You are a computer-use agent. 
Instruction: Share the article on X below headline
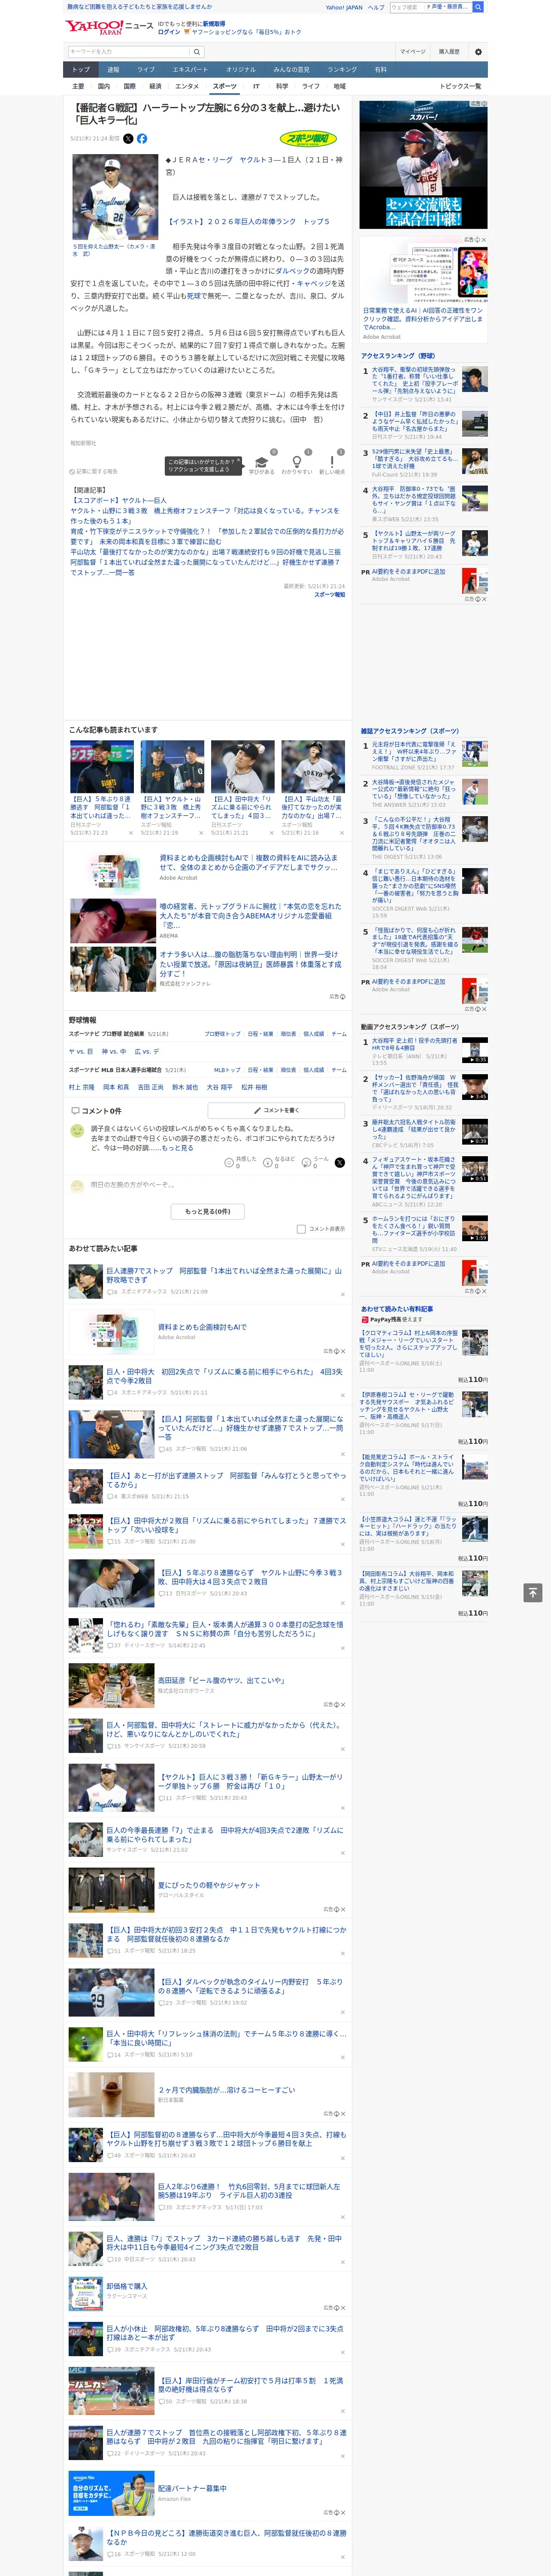click(128, 139)
